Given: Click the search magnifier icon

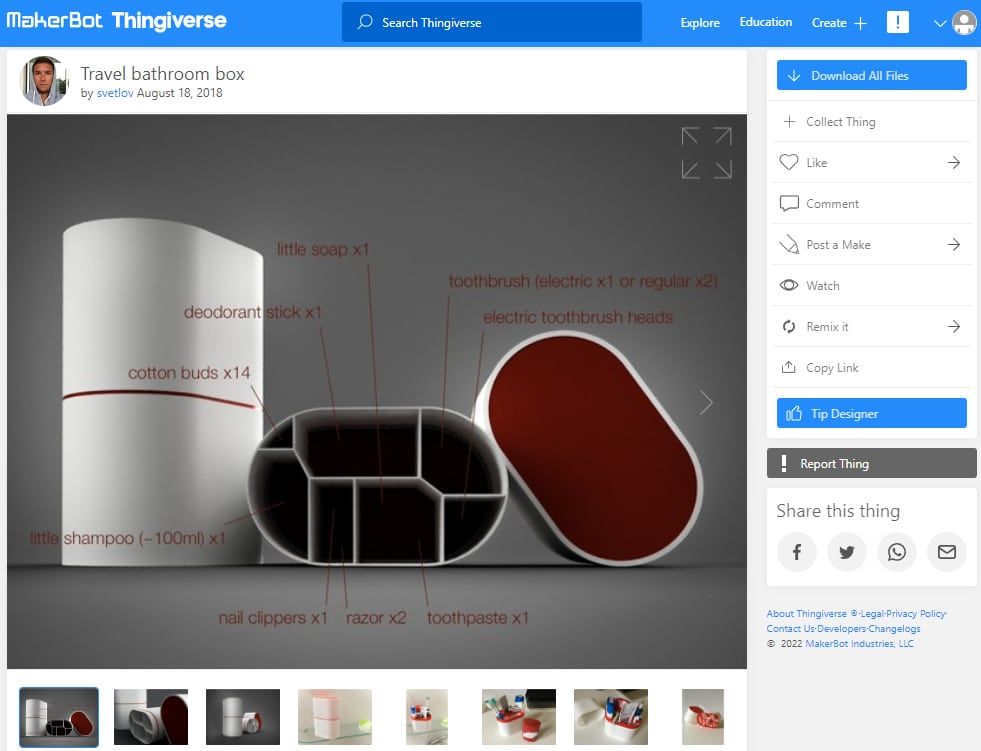Looking at the screenshot, I should click(366, 21).
